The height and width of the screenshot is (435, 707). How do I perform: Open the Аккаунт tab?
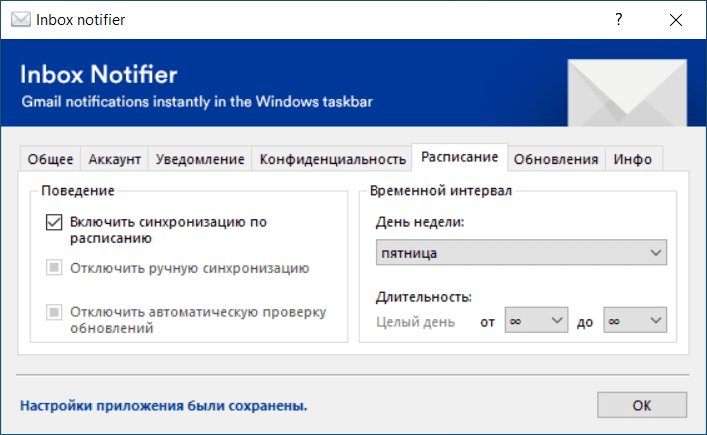click(115, 159)
